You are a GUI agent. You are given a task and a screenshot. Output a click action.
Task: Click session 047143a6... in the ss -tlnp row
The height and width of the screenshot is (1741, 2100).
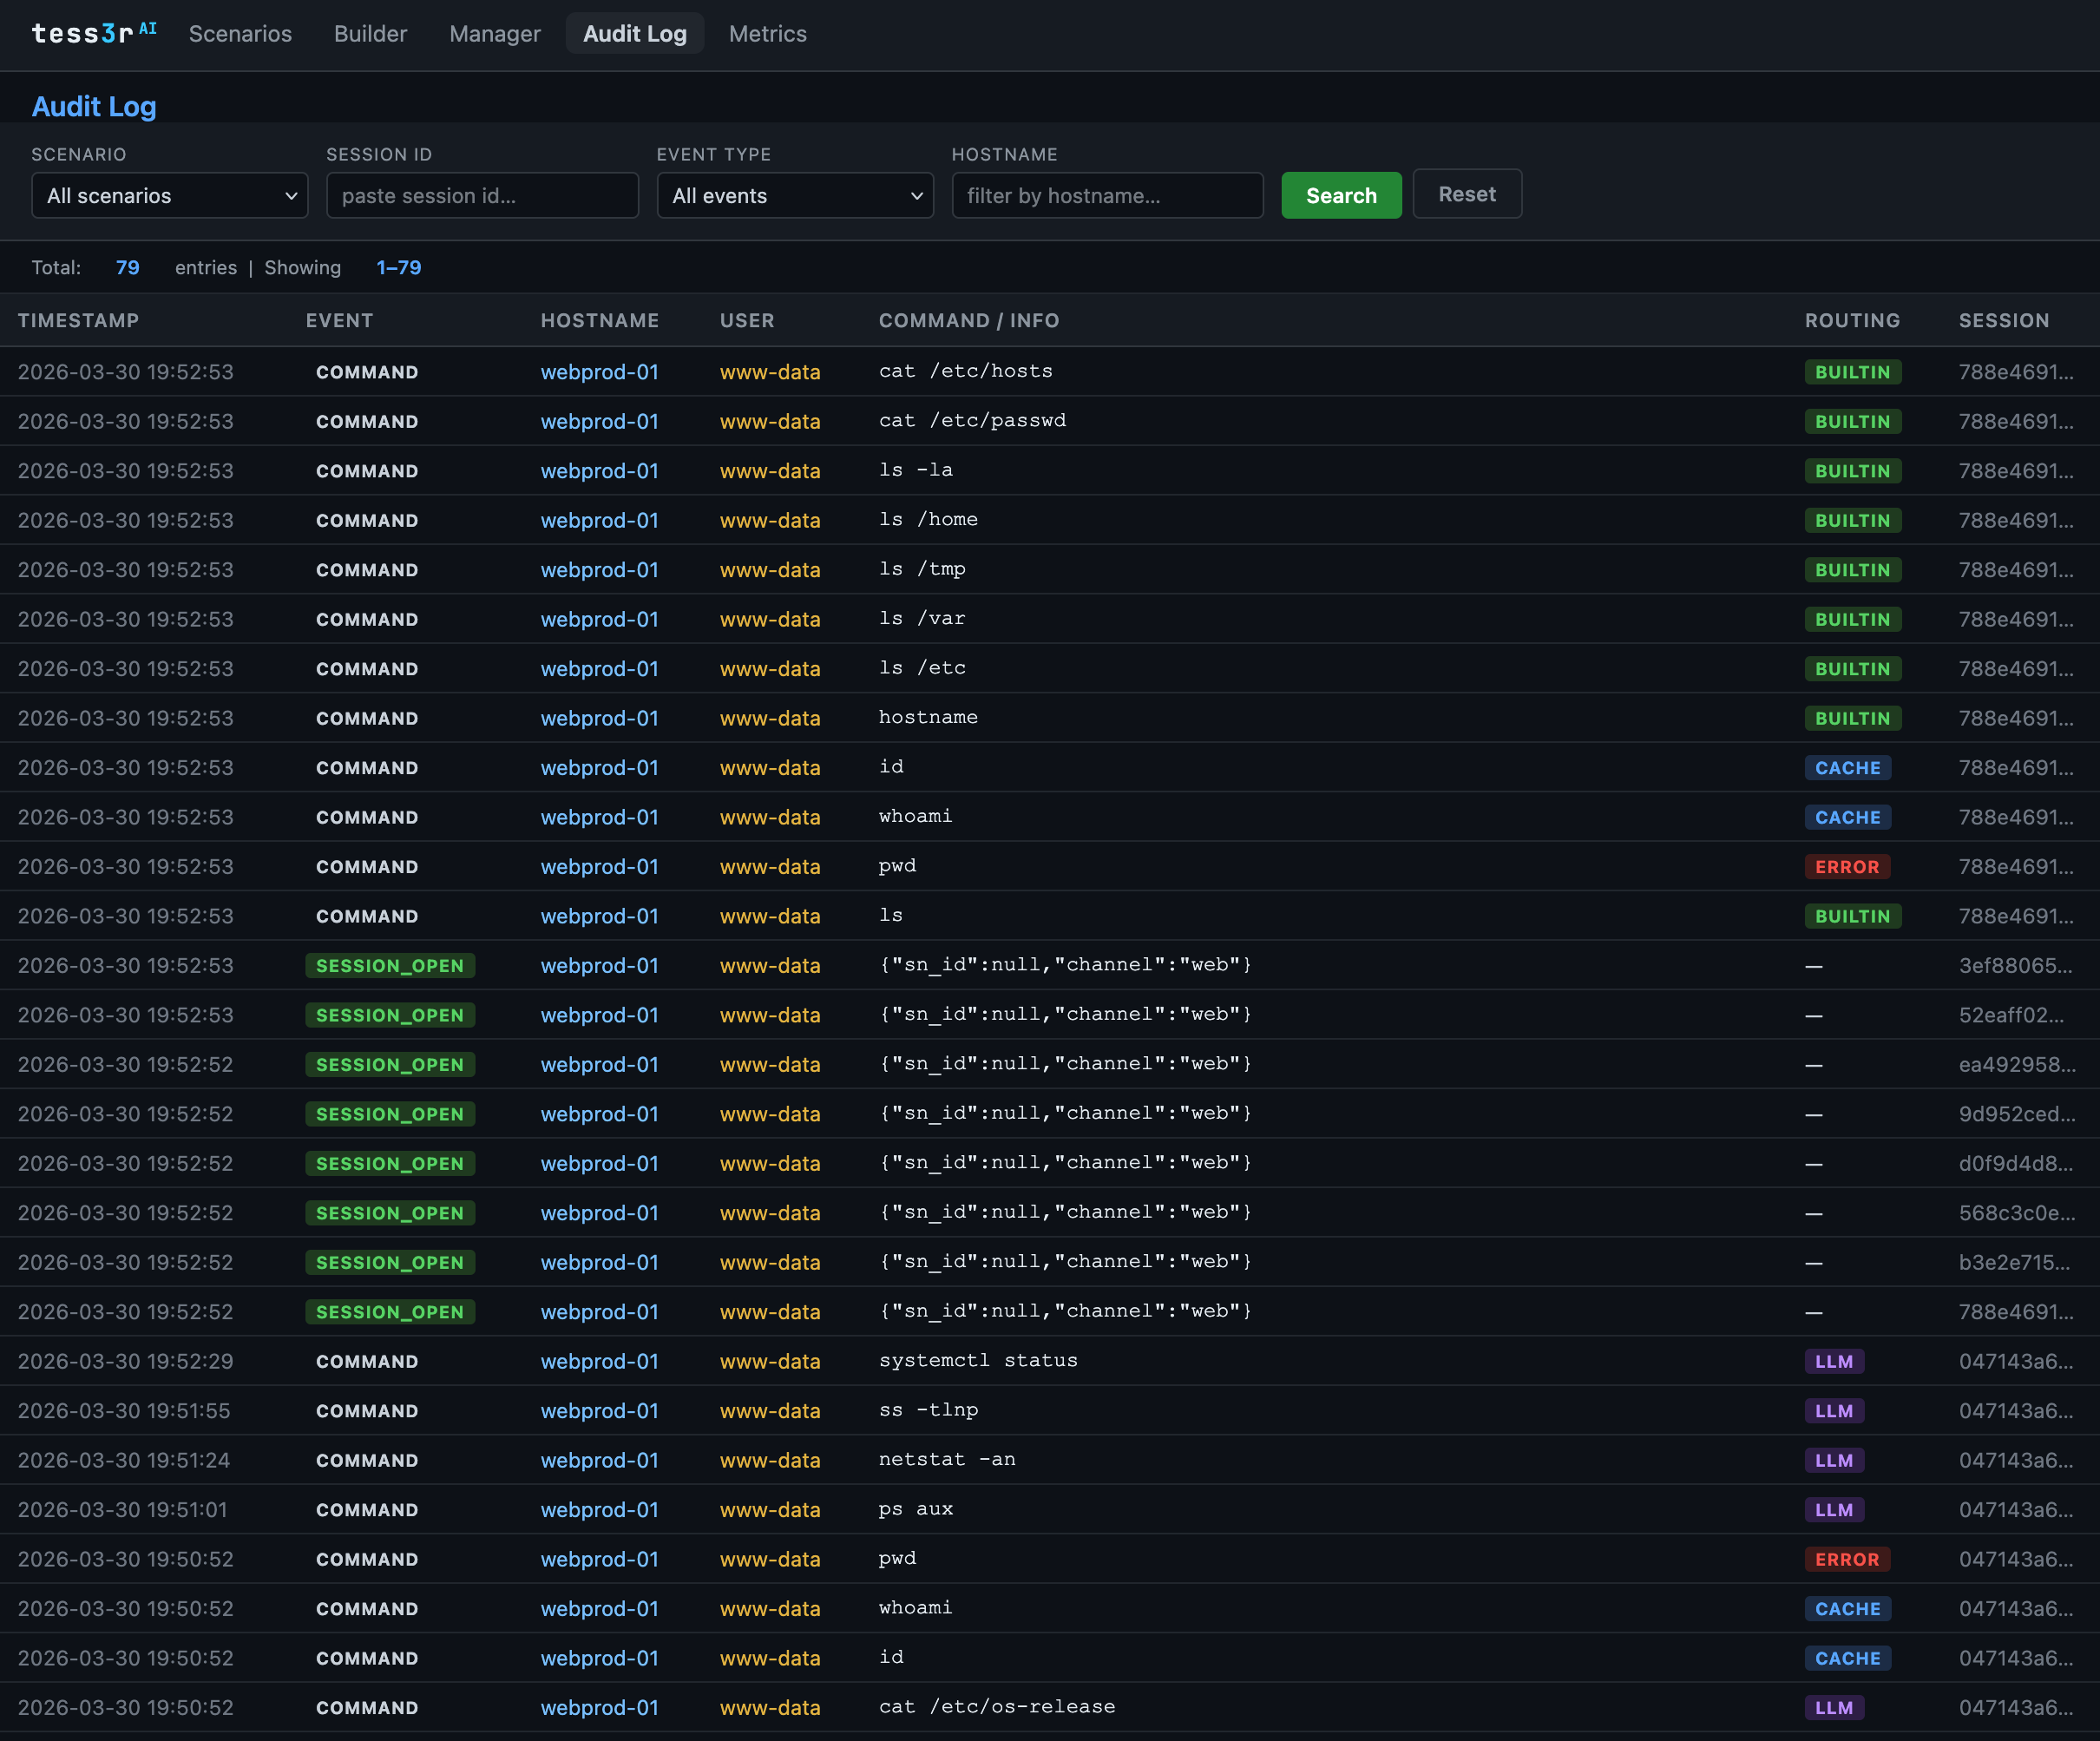pyautogui.click(x=2016, y=1411)
